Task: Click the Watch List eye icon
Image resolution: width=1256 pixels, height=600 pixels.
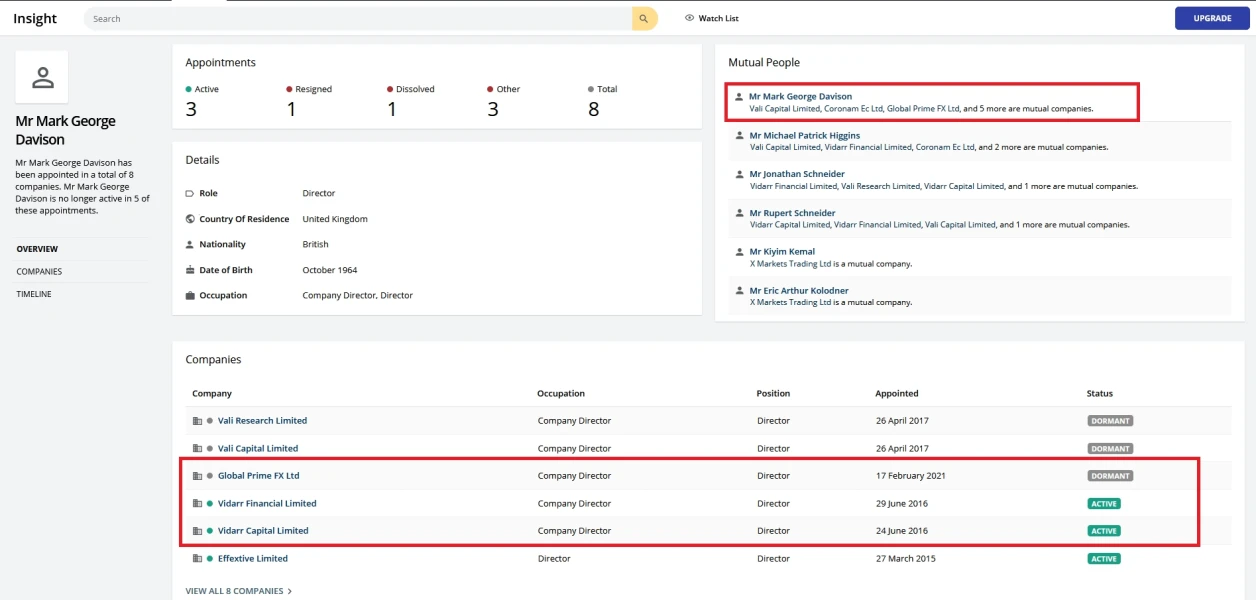Action: coord(689,18)
